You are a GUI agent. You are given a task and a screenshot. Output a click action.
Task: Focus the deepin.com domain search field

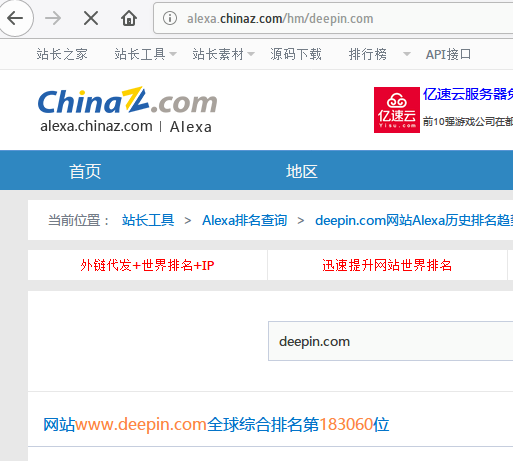391,341
